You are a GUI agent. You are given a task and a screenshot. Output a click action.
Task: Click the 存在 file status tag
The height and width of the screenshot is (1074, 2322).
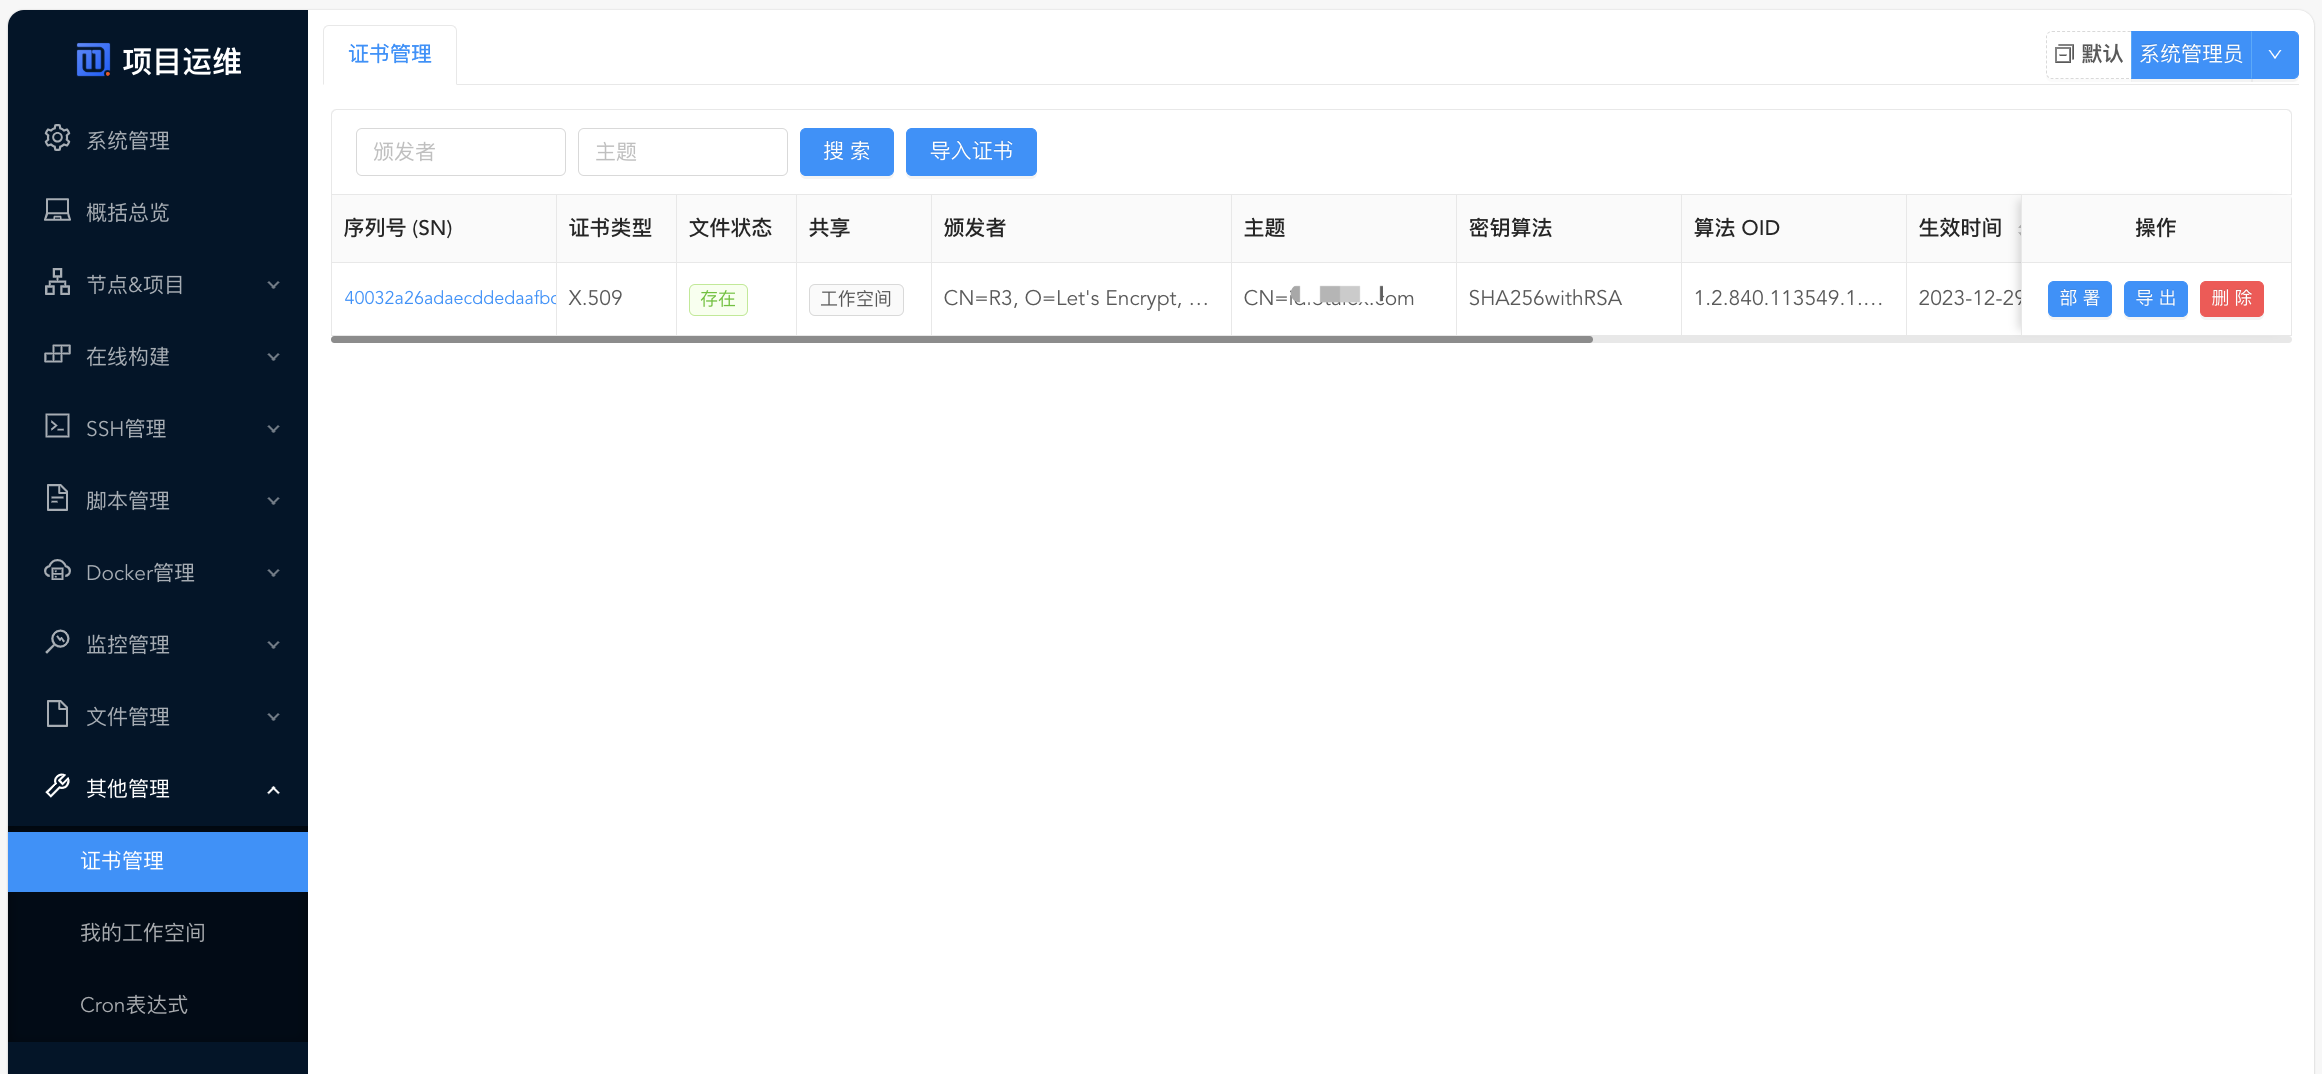(718, 298)
